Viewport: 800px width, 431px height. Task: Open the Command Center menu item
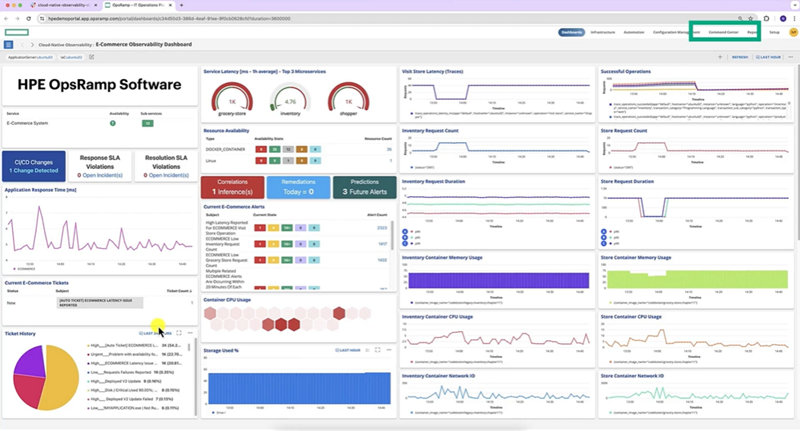pos(723,32)
